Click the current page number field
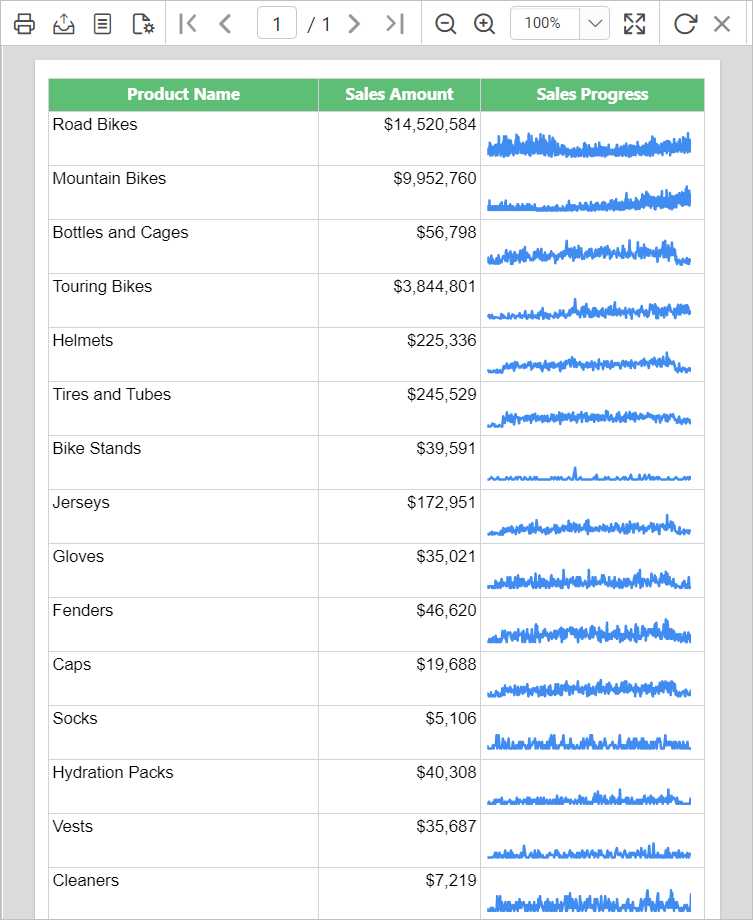The image size is (753, 920). coord(276,23)
